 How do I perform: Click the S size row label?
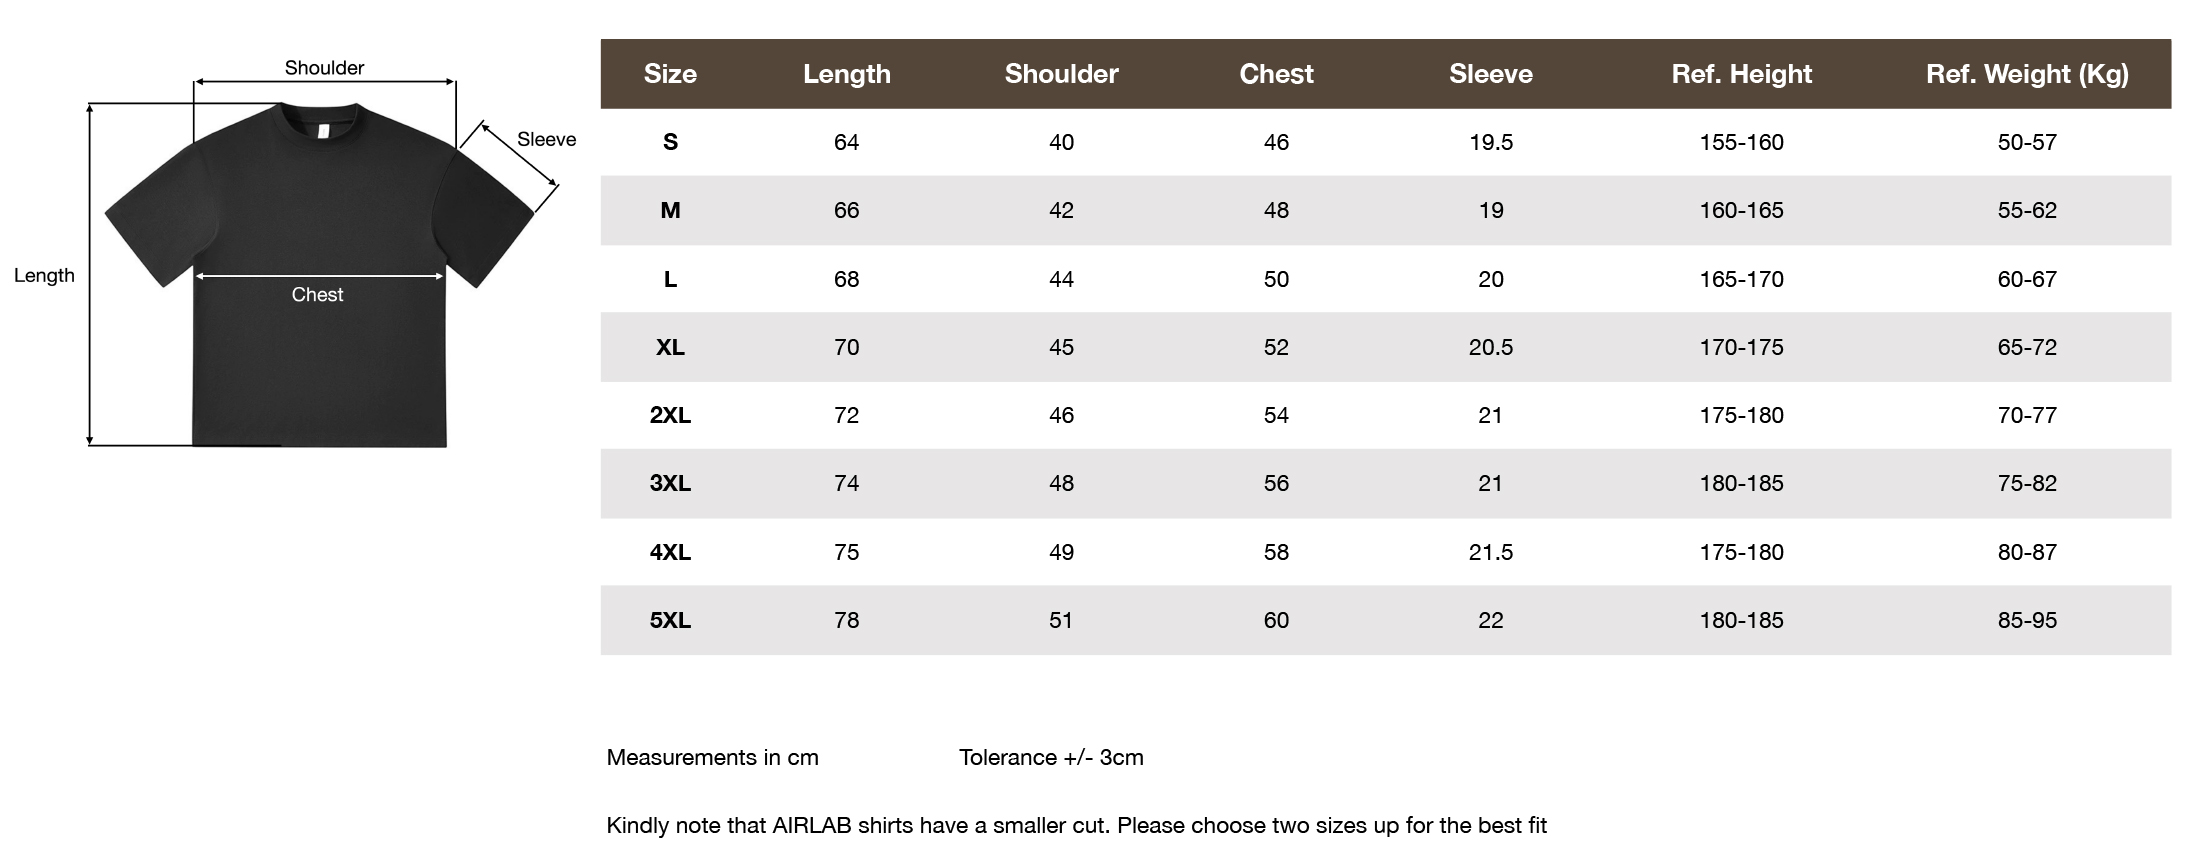(x=670, y=142)
